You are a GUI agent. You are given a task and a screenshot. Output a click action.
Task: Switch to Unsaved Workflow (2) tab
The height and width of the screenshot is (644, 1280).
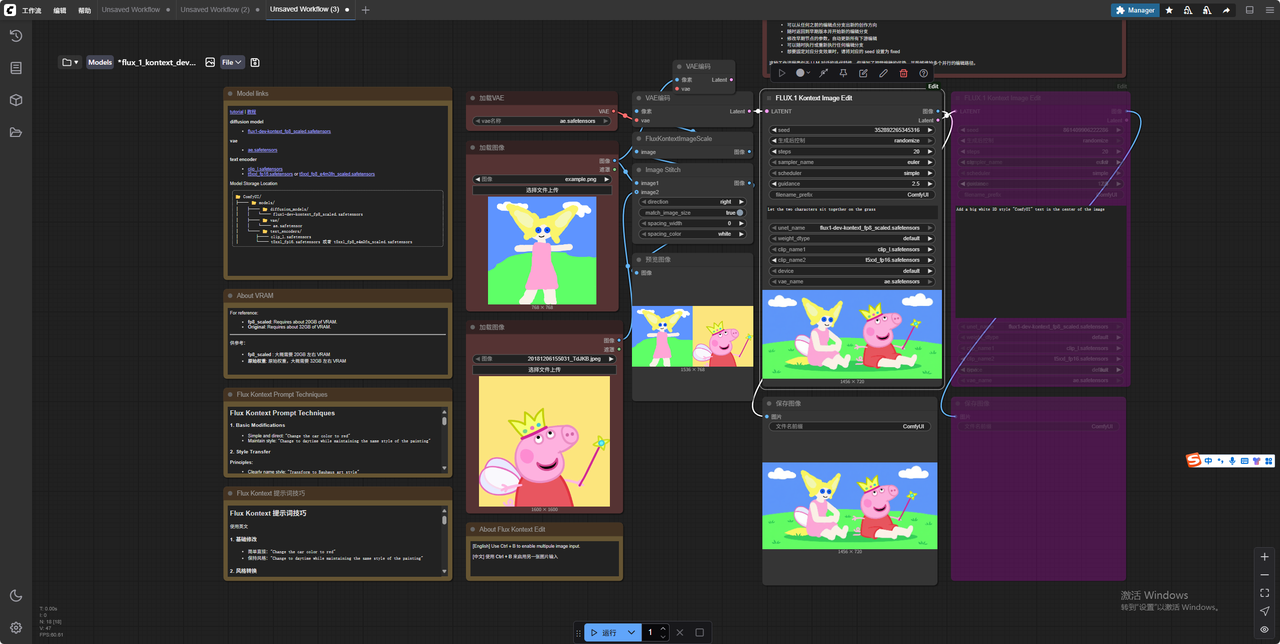click(215, 10)
